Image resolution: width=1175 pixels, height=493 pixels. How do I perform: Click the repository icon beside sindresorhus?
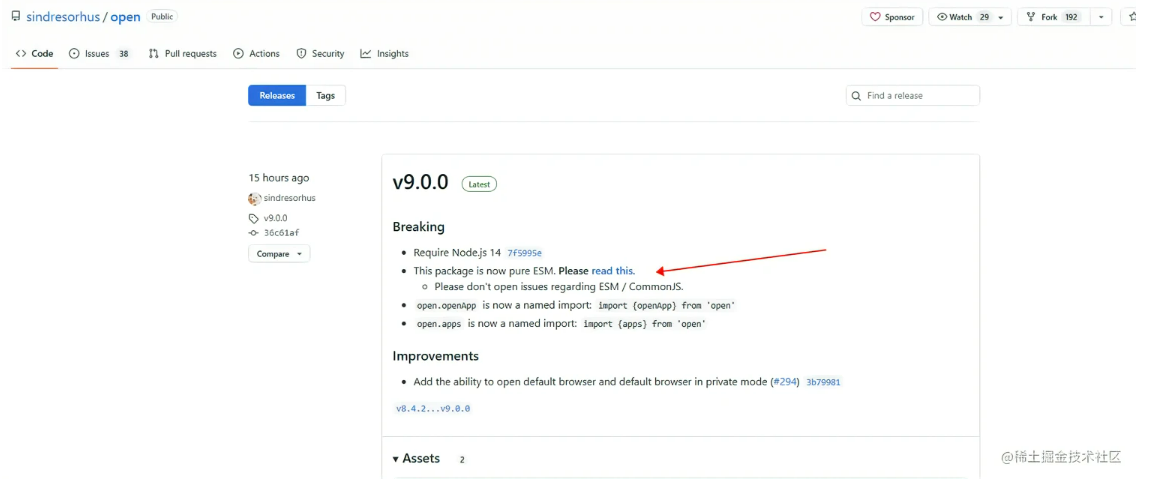(16, 16)
